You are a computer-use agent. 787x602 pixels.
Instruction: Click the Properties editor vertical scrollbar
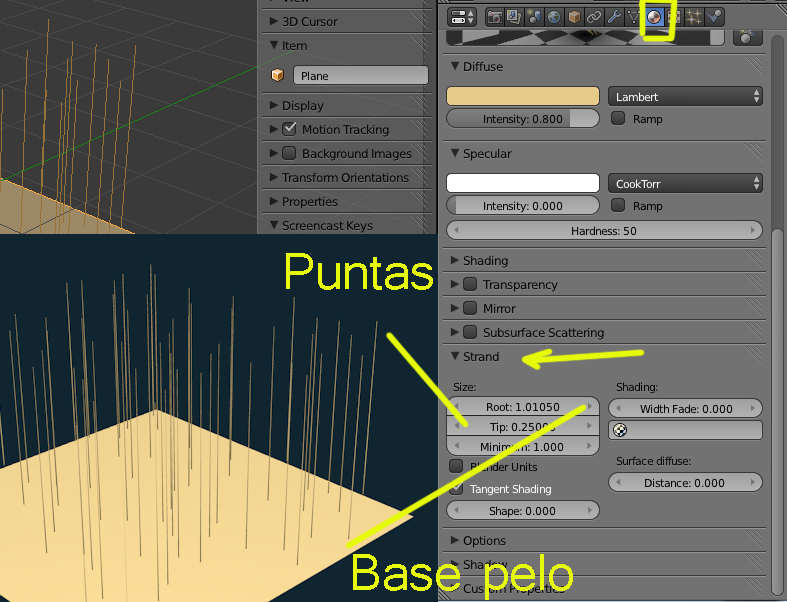776,412
